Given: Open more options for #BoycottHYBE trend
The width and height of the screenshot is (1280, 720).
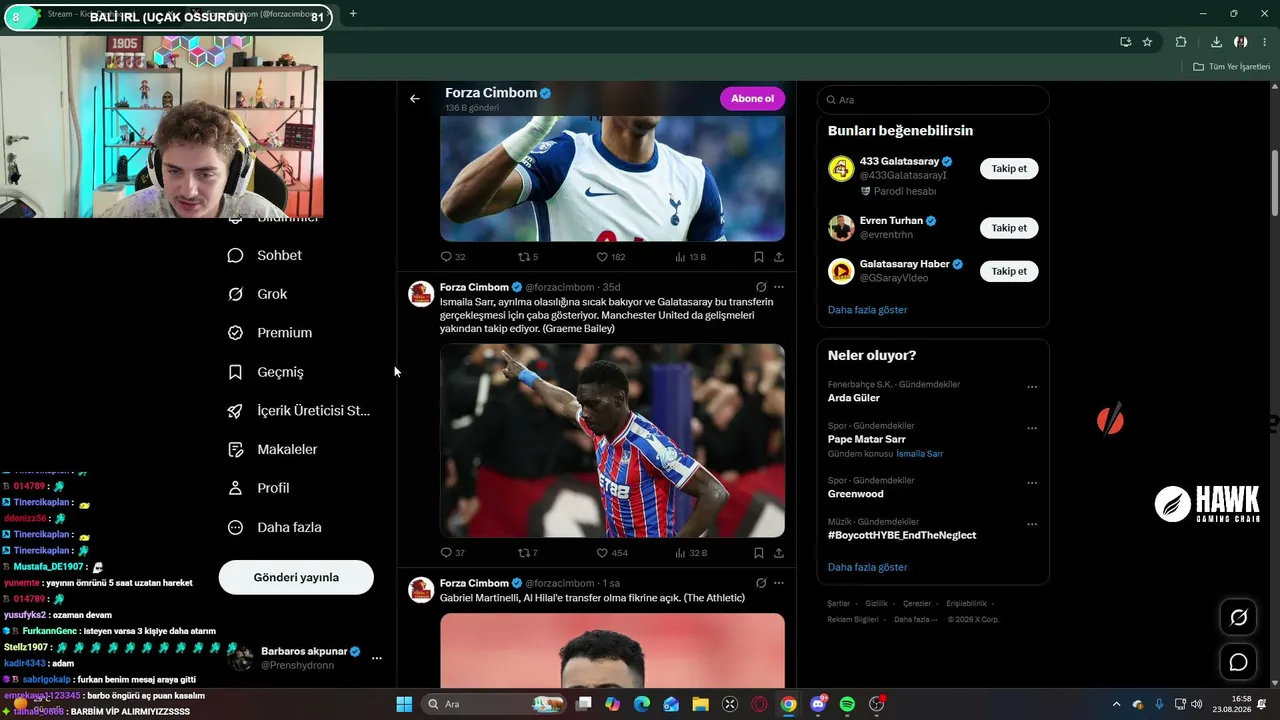Looking at the screenshot, I should point(1032,524).
